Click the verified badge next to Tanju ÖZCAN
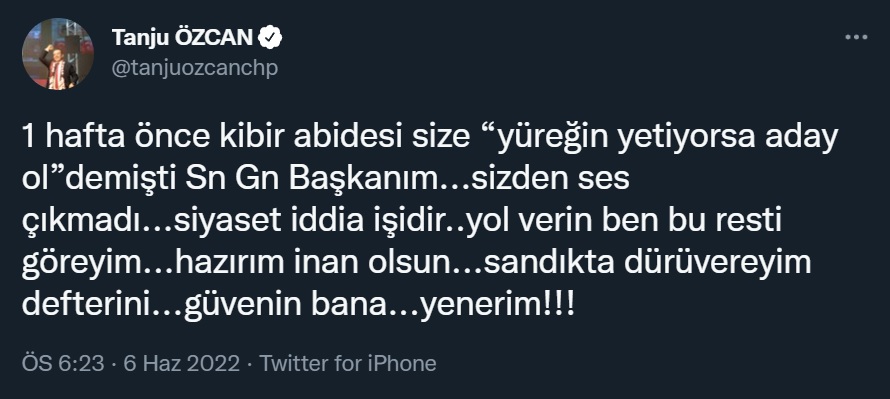This screenshot has height=399, width=890. pos(270,38)
